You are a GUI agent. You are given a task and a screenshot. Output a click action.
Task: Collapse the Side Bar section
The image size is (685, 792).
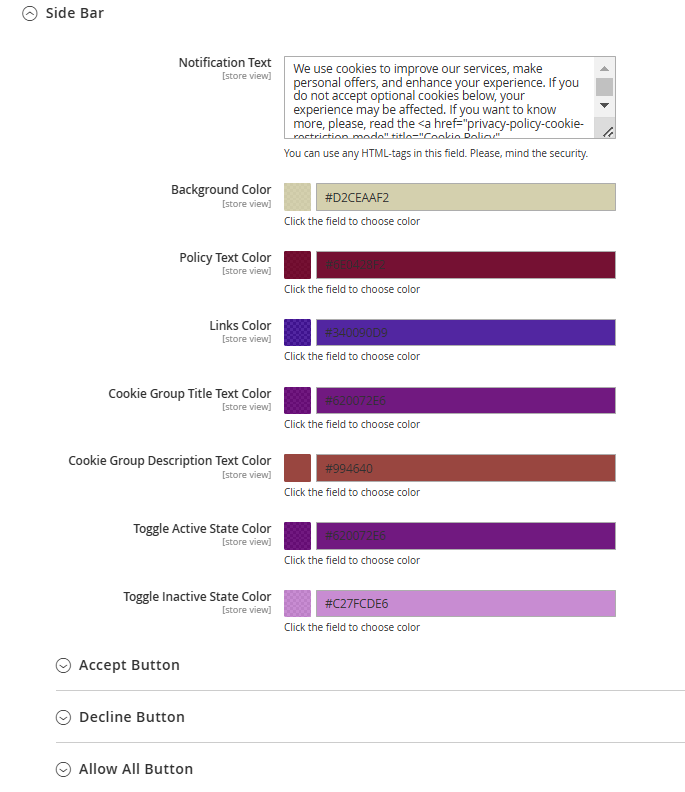tap(63, 13)
